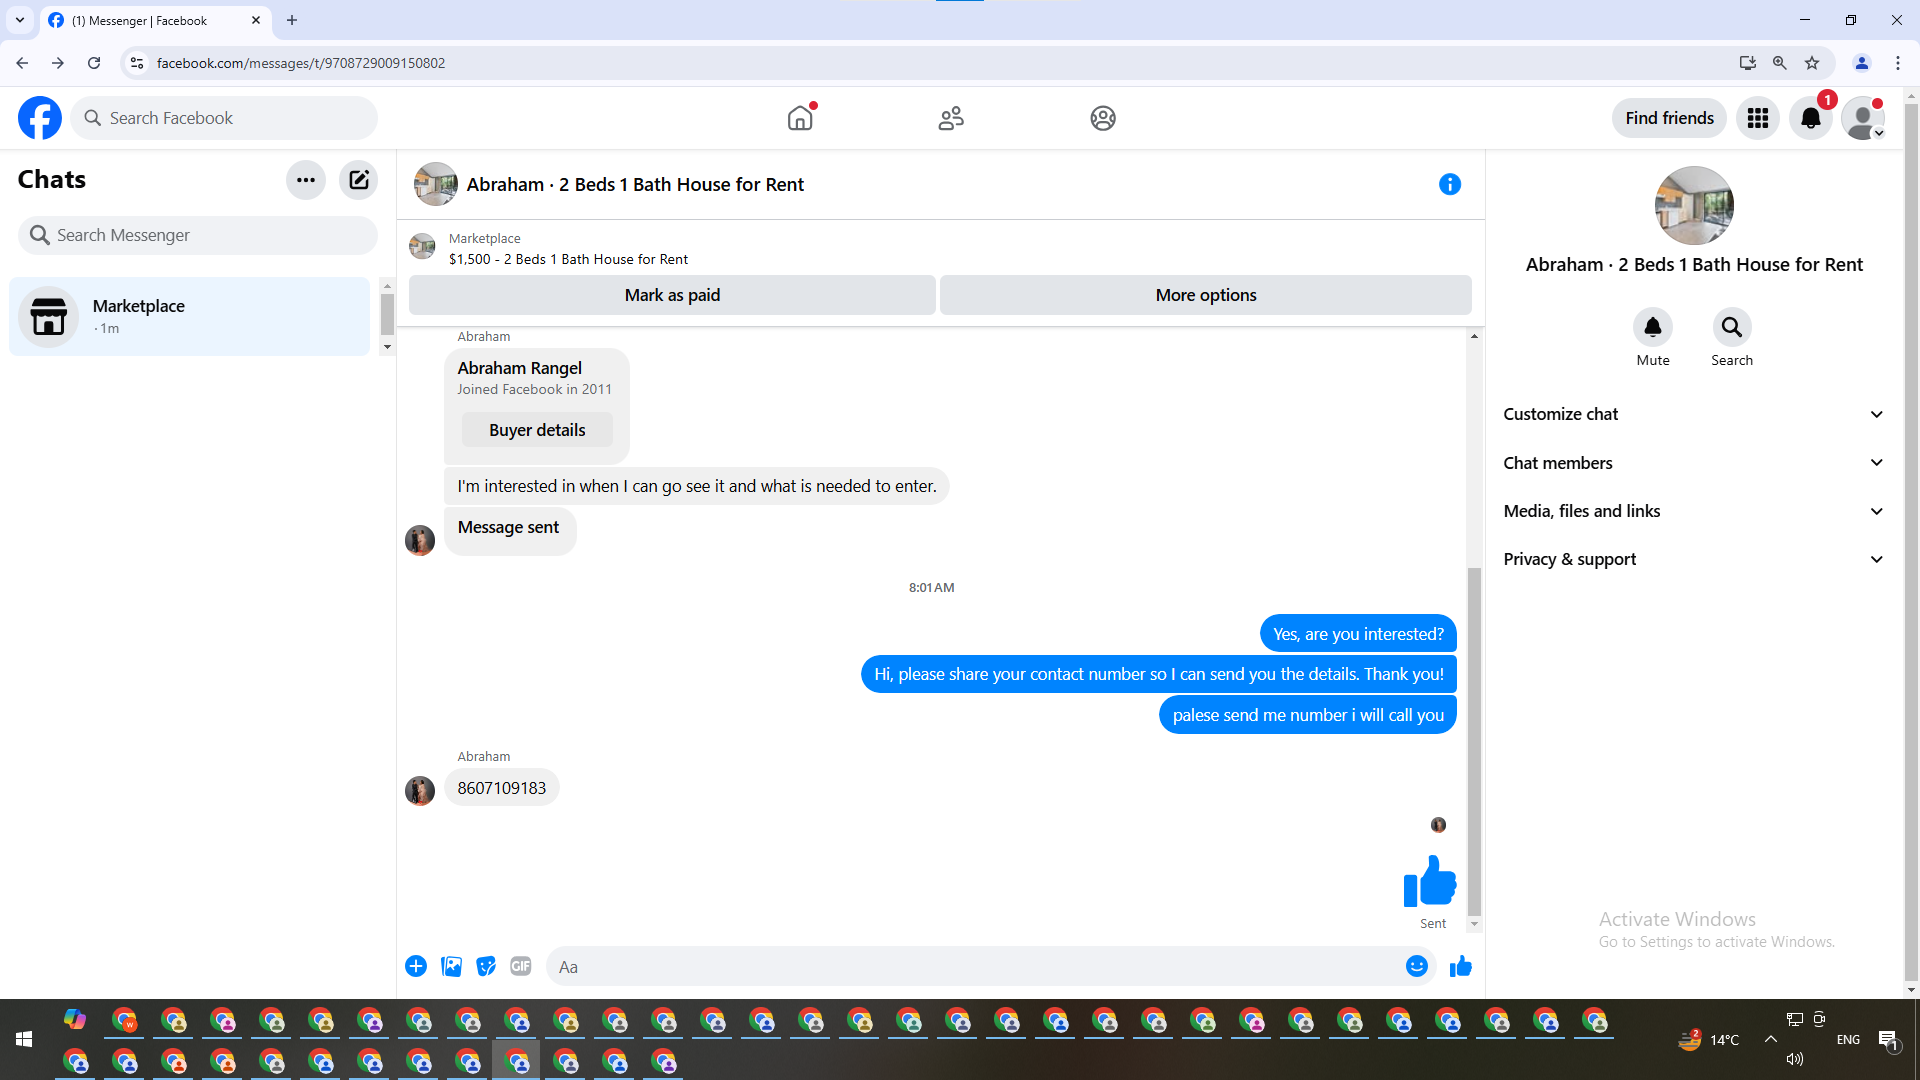Viewport: 1920px width, 1080px height.
Task: Open the weather widget showing 14°C
Action: [x=1709, y=1040]
